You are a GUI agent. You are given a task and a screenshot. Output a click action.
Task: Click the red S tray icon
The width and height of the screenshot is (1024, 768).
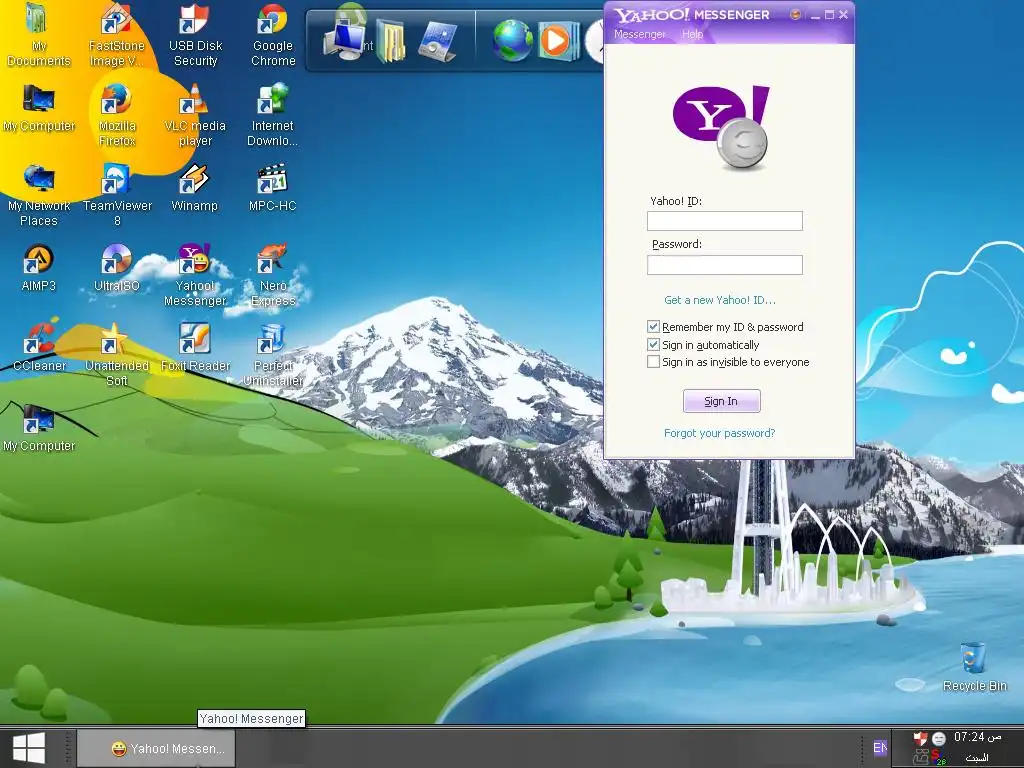pos(938,758)
